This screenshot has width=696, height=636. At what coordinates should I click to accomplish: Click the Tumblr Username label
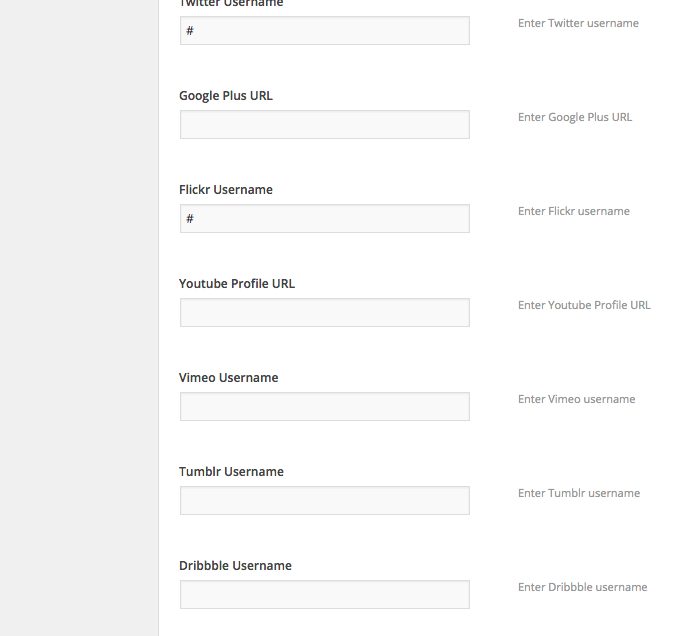coord(231,472)
